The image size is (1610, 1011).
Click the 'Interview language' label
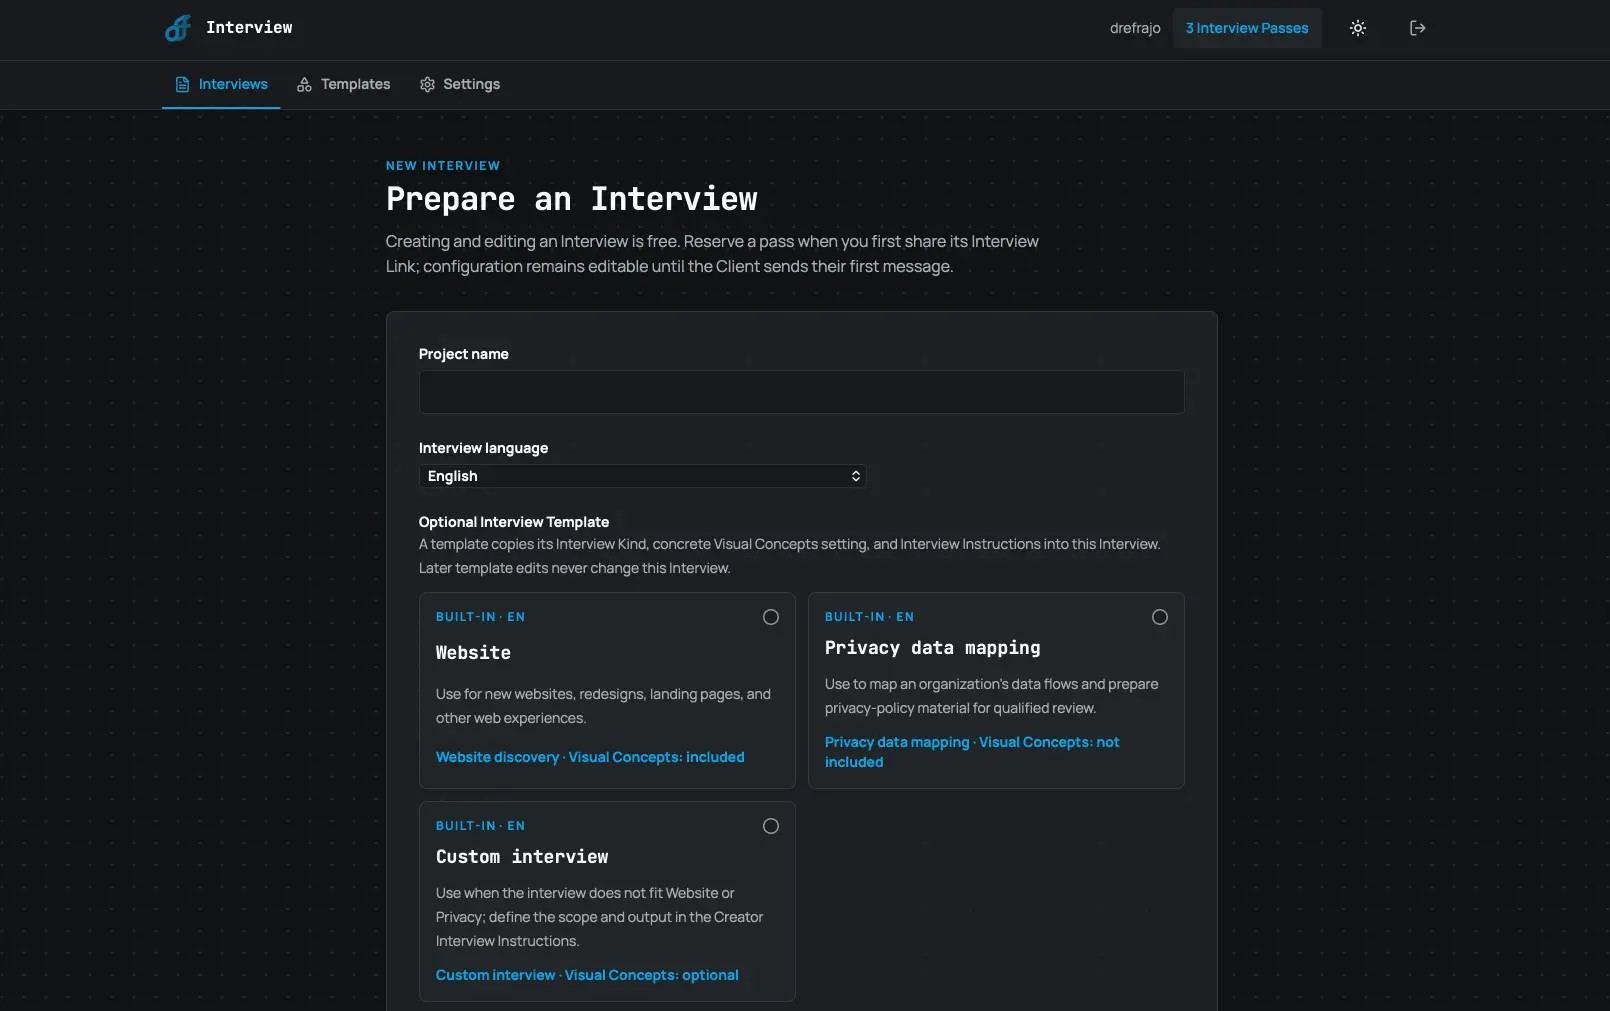[x=483, y=448]
